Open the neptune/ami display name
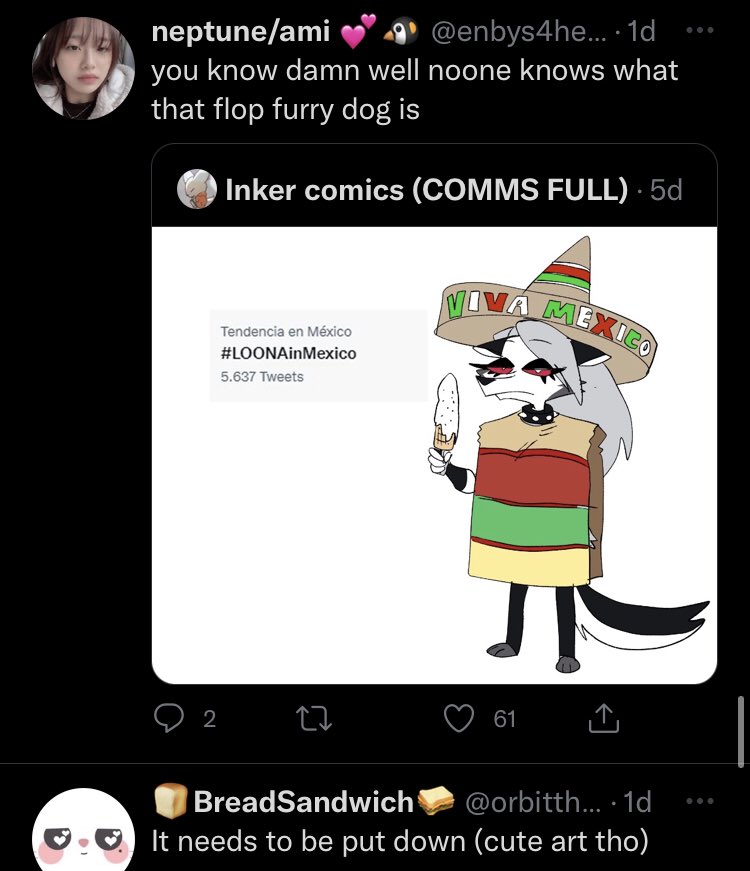The width and height of the screenshot is (750, 871). click(x=240, y=32)
